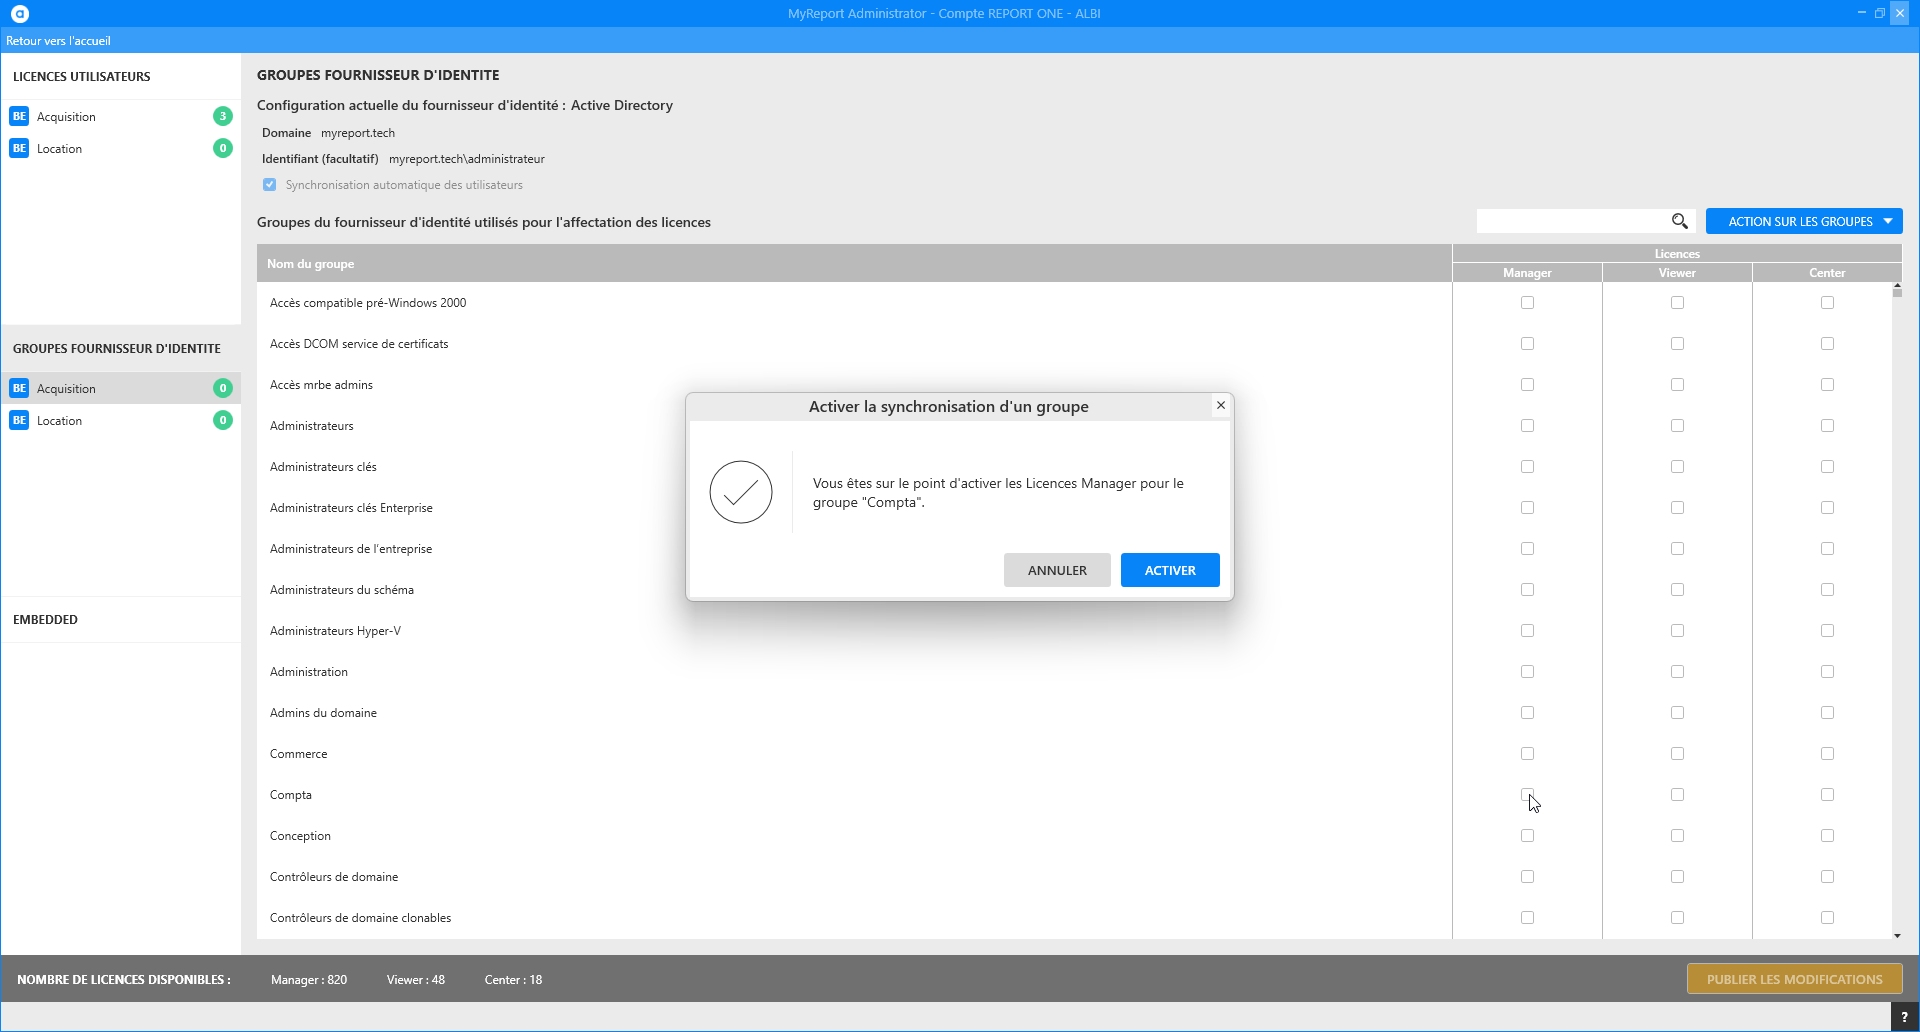The height and width of the screenshot is (1032, 1920).
Task: Check Manager licence for Commerce group
Action: pos(1527,754)
